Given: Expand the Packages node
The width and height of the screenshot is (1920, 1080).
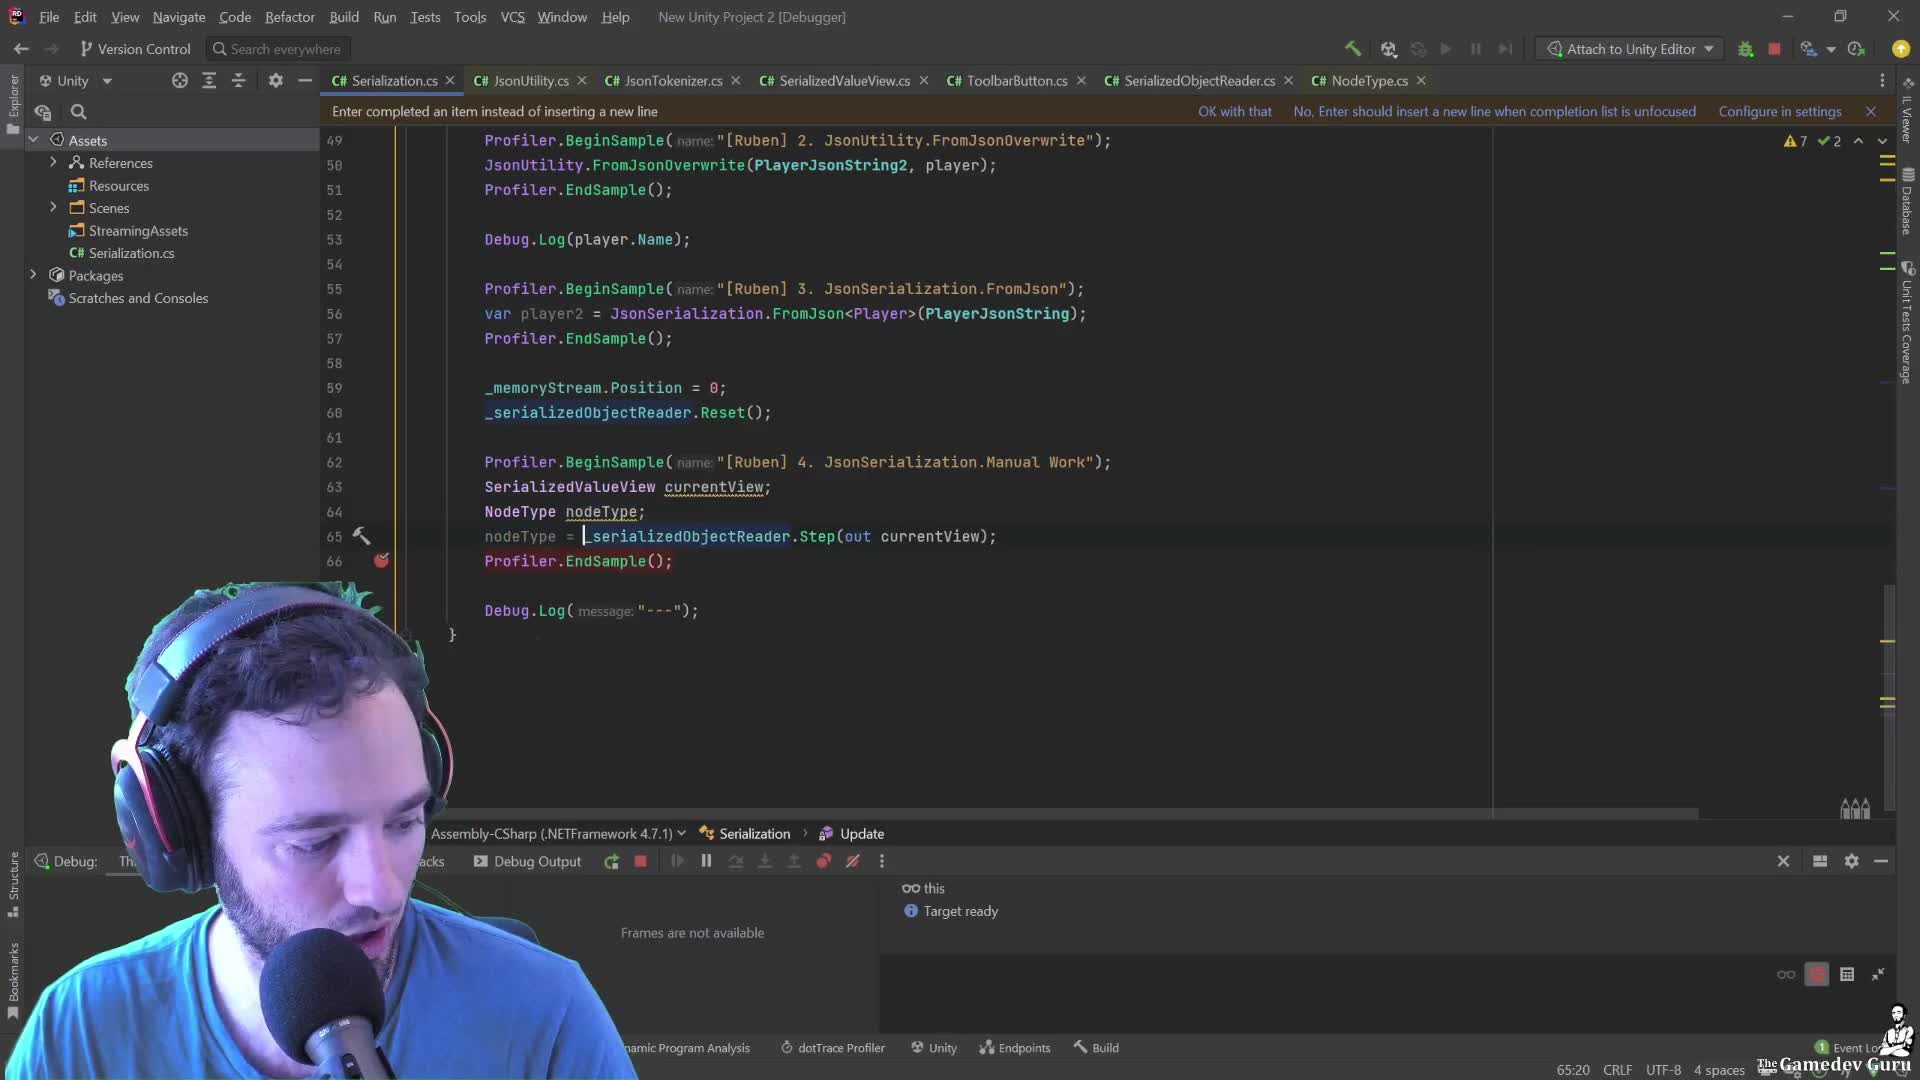Looking at the screenshot, I should (x=33, y=275).
